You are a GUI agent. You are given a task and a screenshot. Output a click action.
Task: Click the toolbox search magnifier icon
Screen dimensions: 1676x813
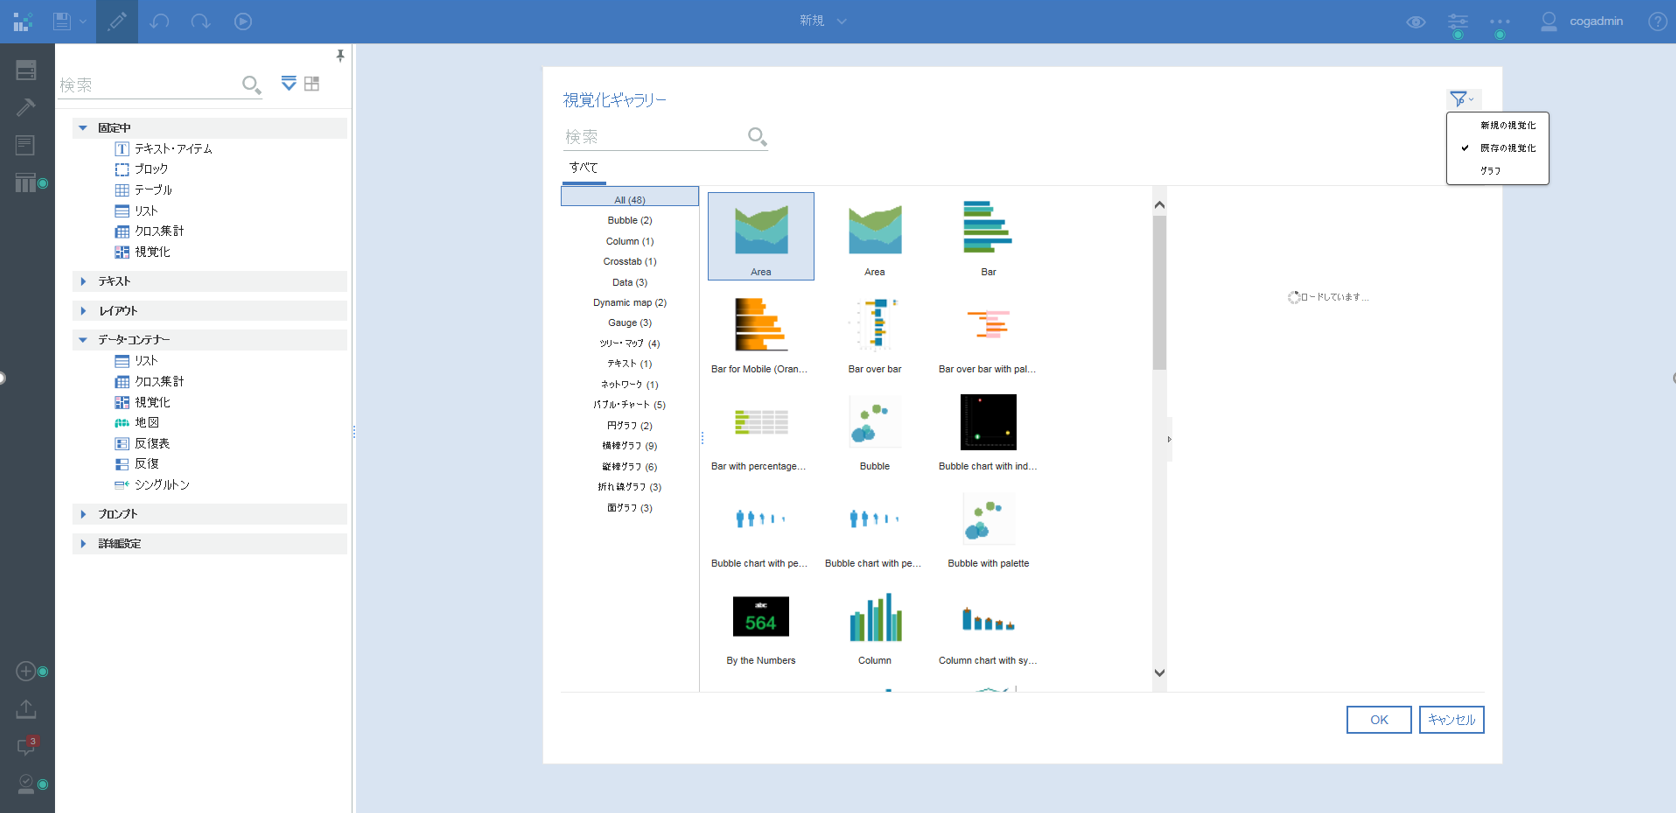click(x=251, y=85)
